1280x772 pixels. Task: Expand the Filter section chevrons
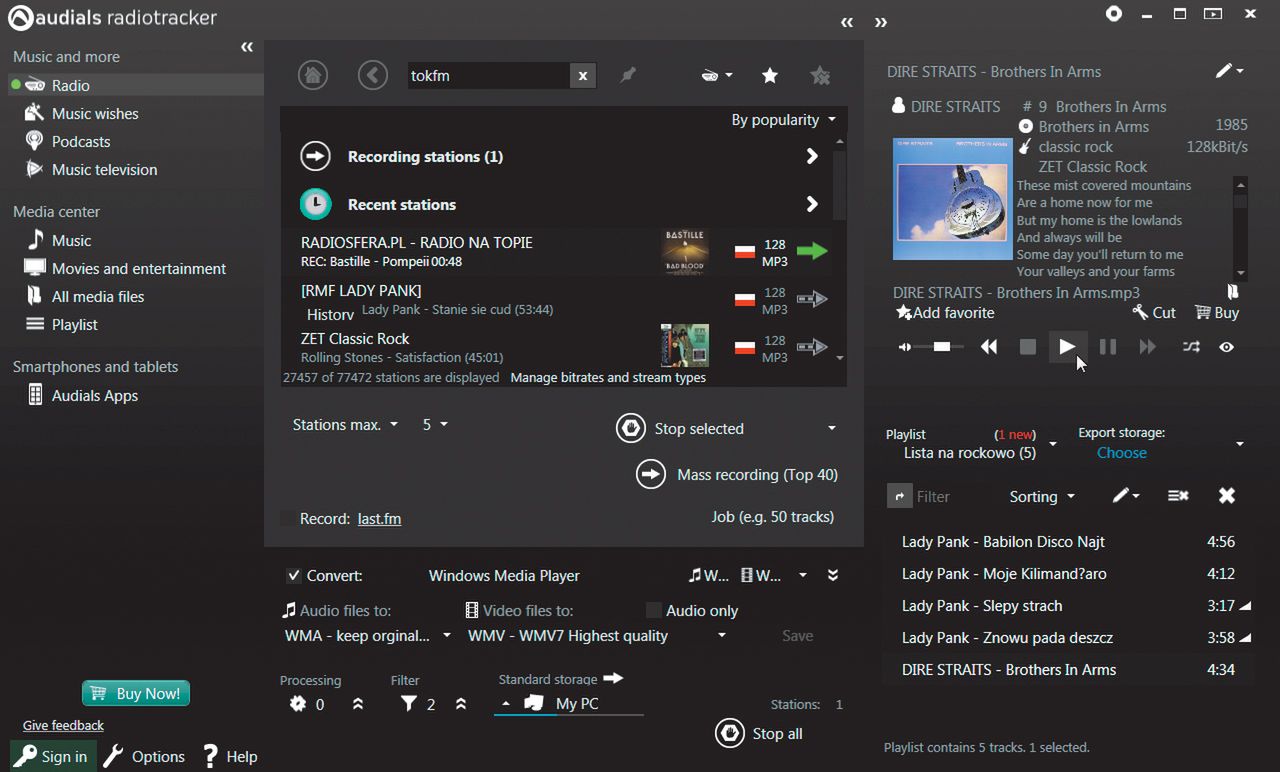[x=461, y=704]
